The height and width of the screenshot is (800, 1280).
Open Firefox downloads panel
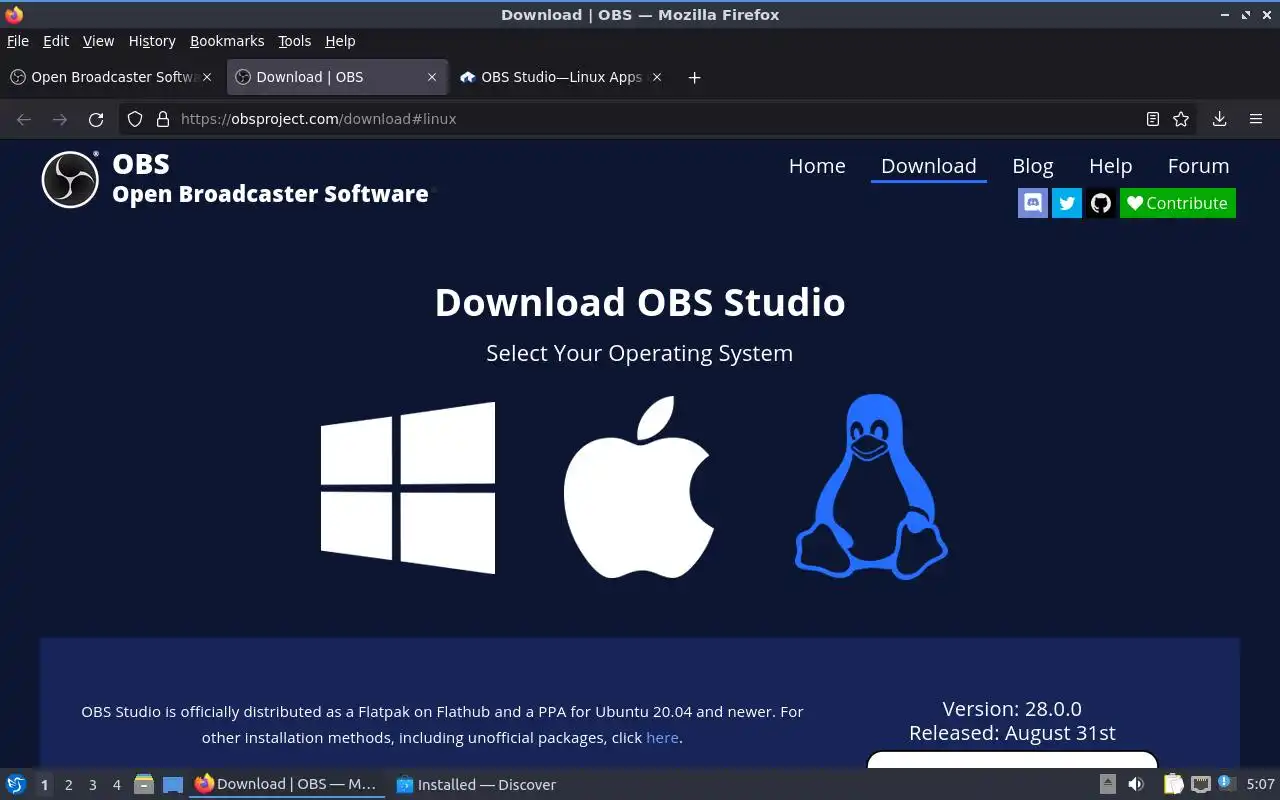pyautogui.click(x=1219, y=119)
